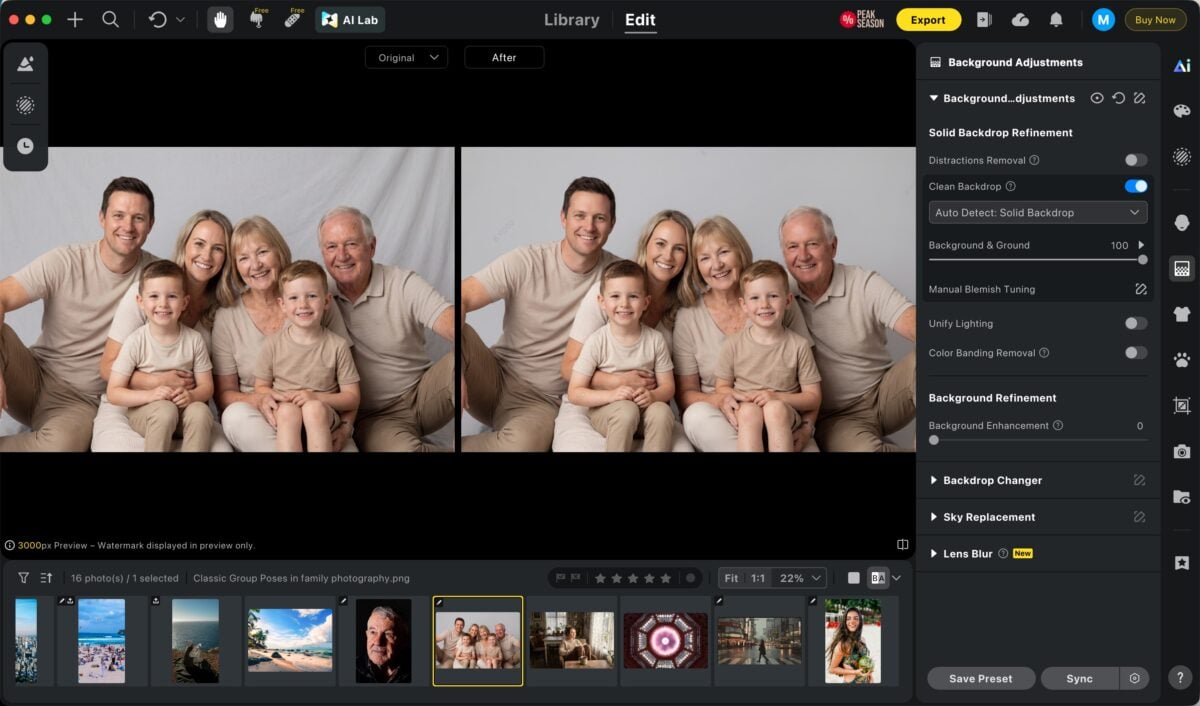Open the background adjustments icon in right sidebar

(x=1182, y=268)
